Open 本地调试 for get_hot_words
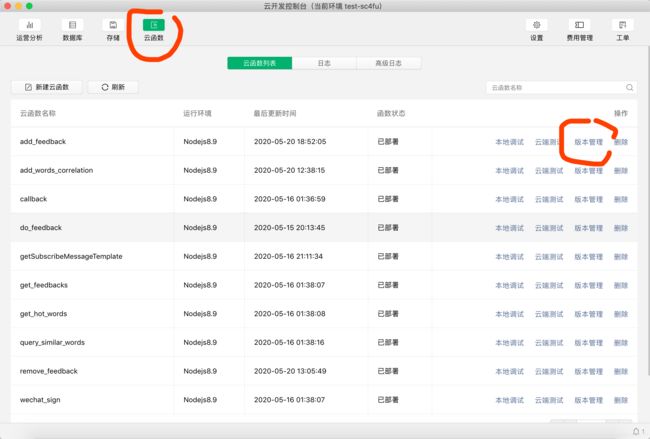Viewport: 650px width, 439px height. click(x=509, y=314)
